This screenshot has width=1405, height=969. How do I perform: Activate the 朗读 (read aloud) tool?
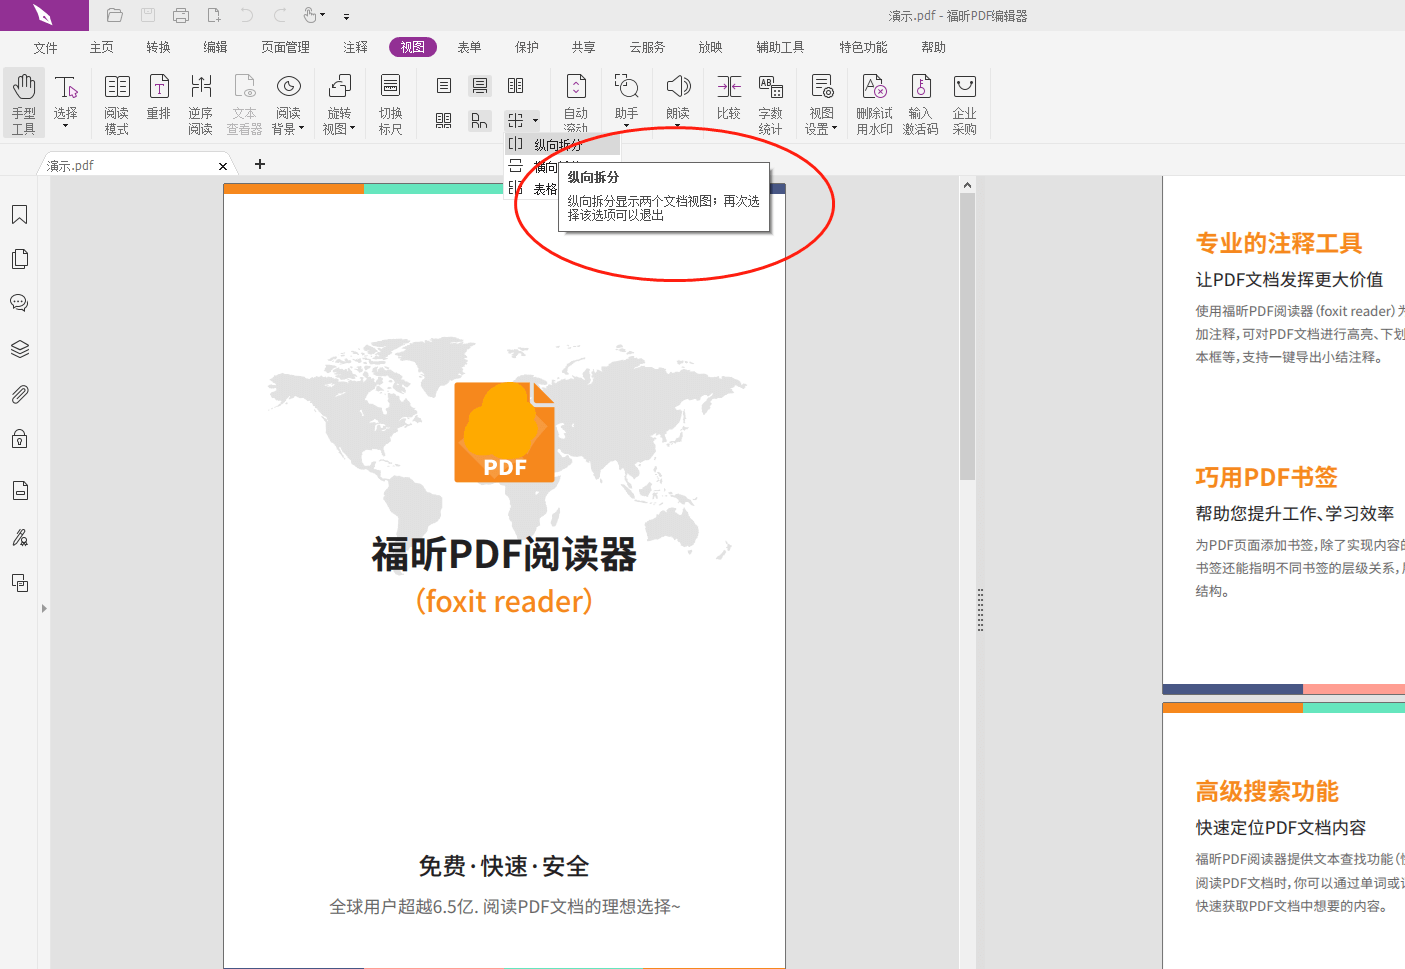678,100
